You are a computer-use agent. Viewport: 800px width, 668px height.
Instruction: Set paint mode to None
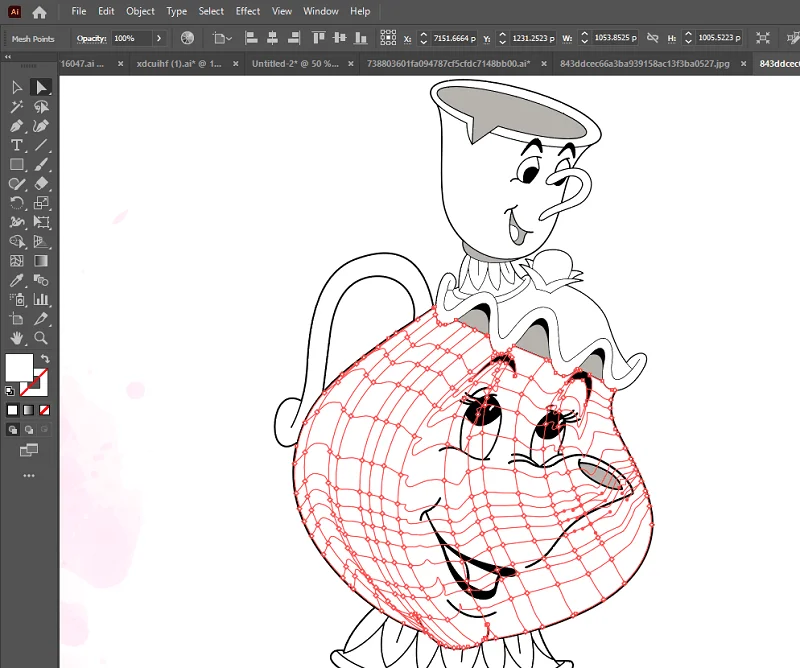click(x=44, y=410)
